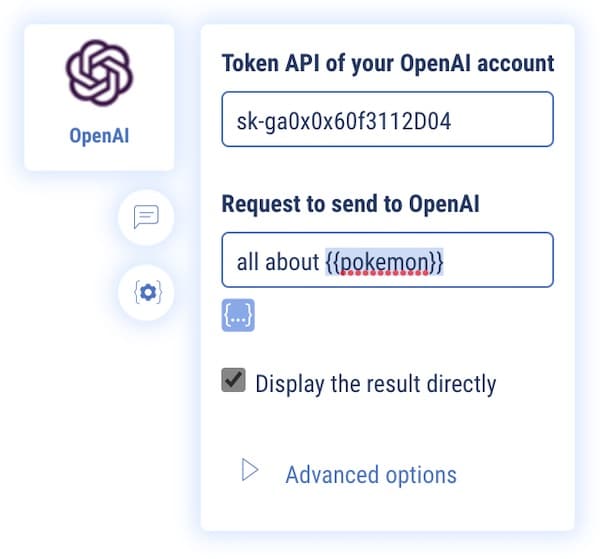
Task: Select the {{pokemon}} variable in request
Action: 384,262
